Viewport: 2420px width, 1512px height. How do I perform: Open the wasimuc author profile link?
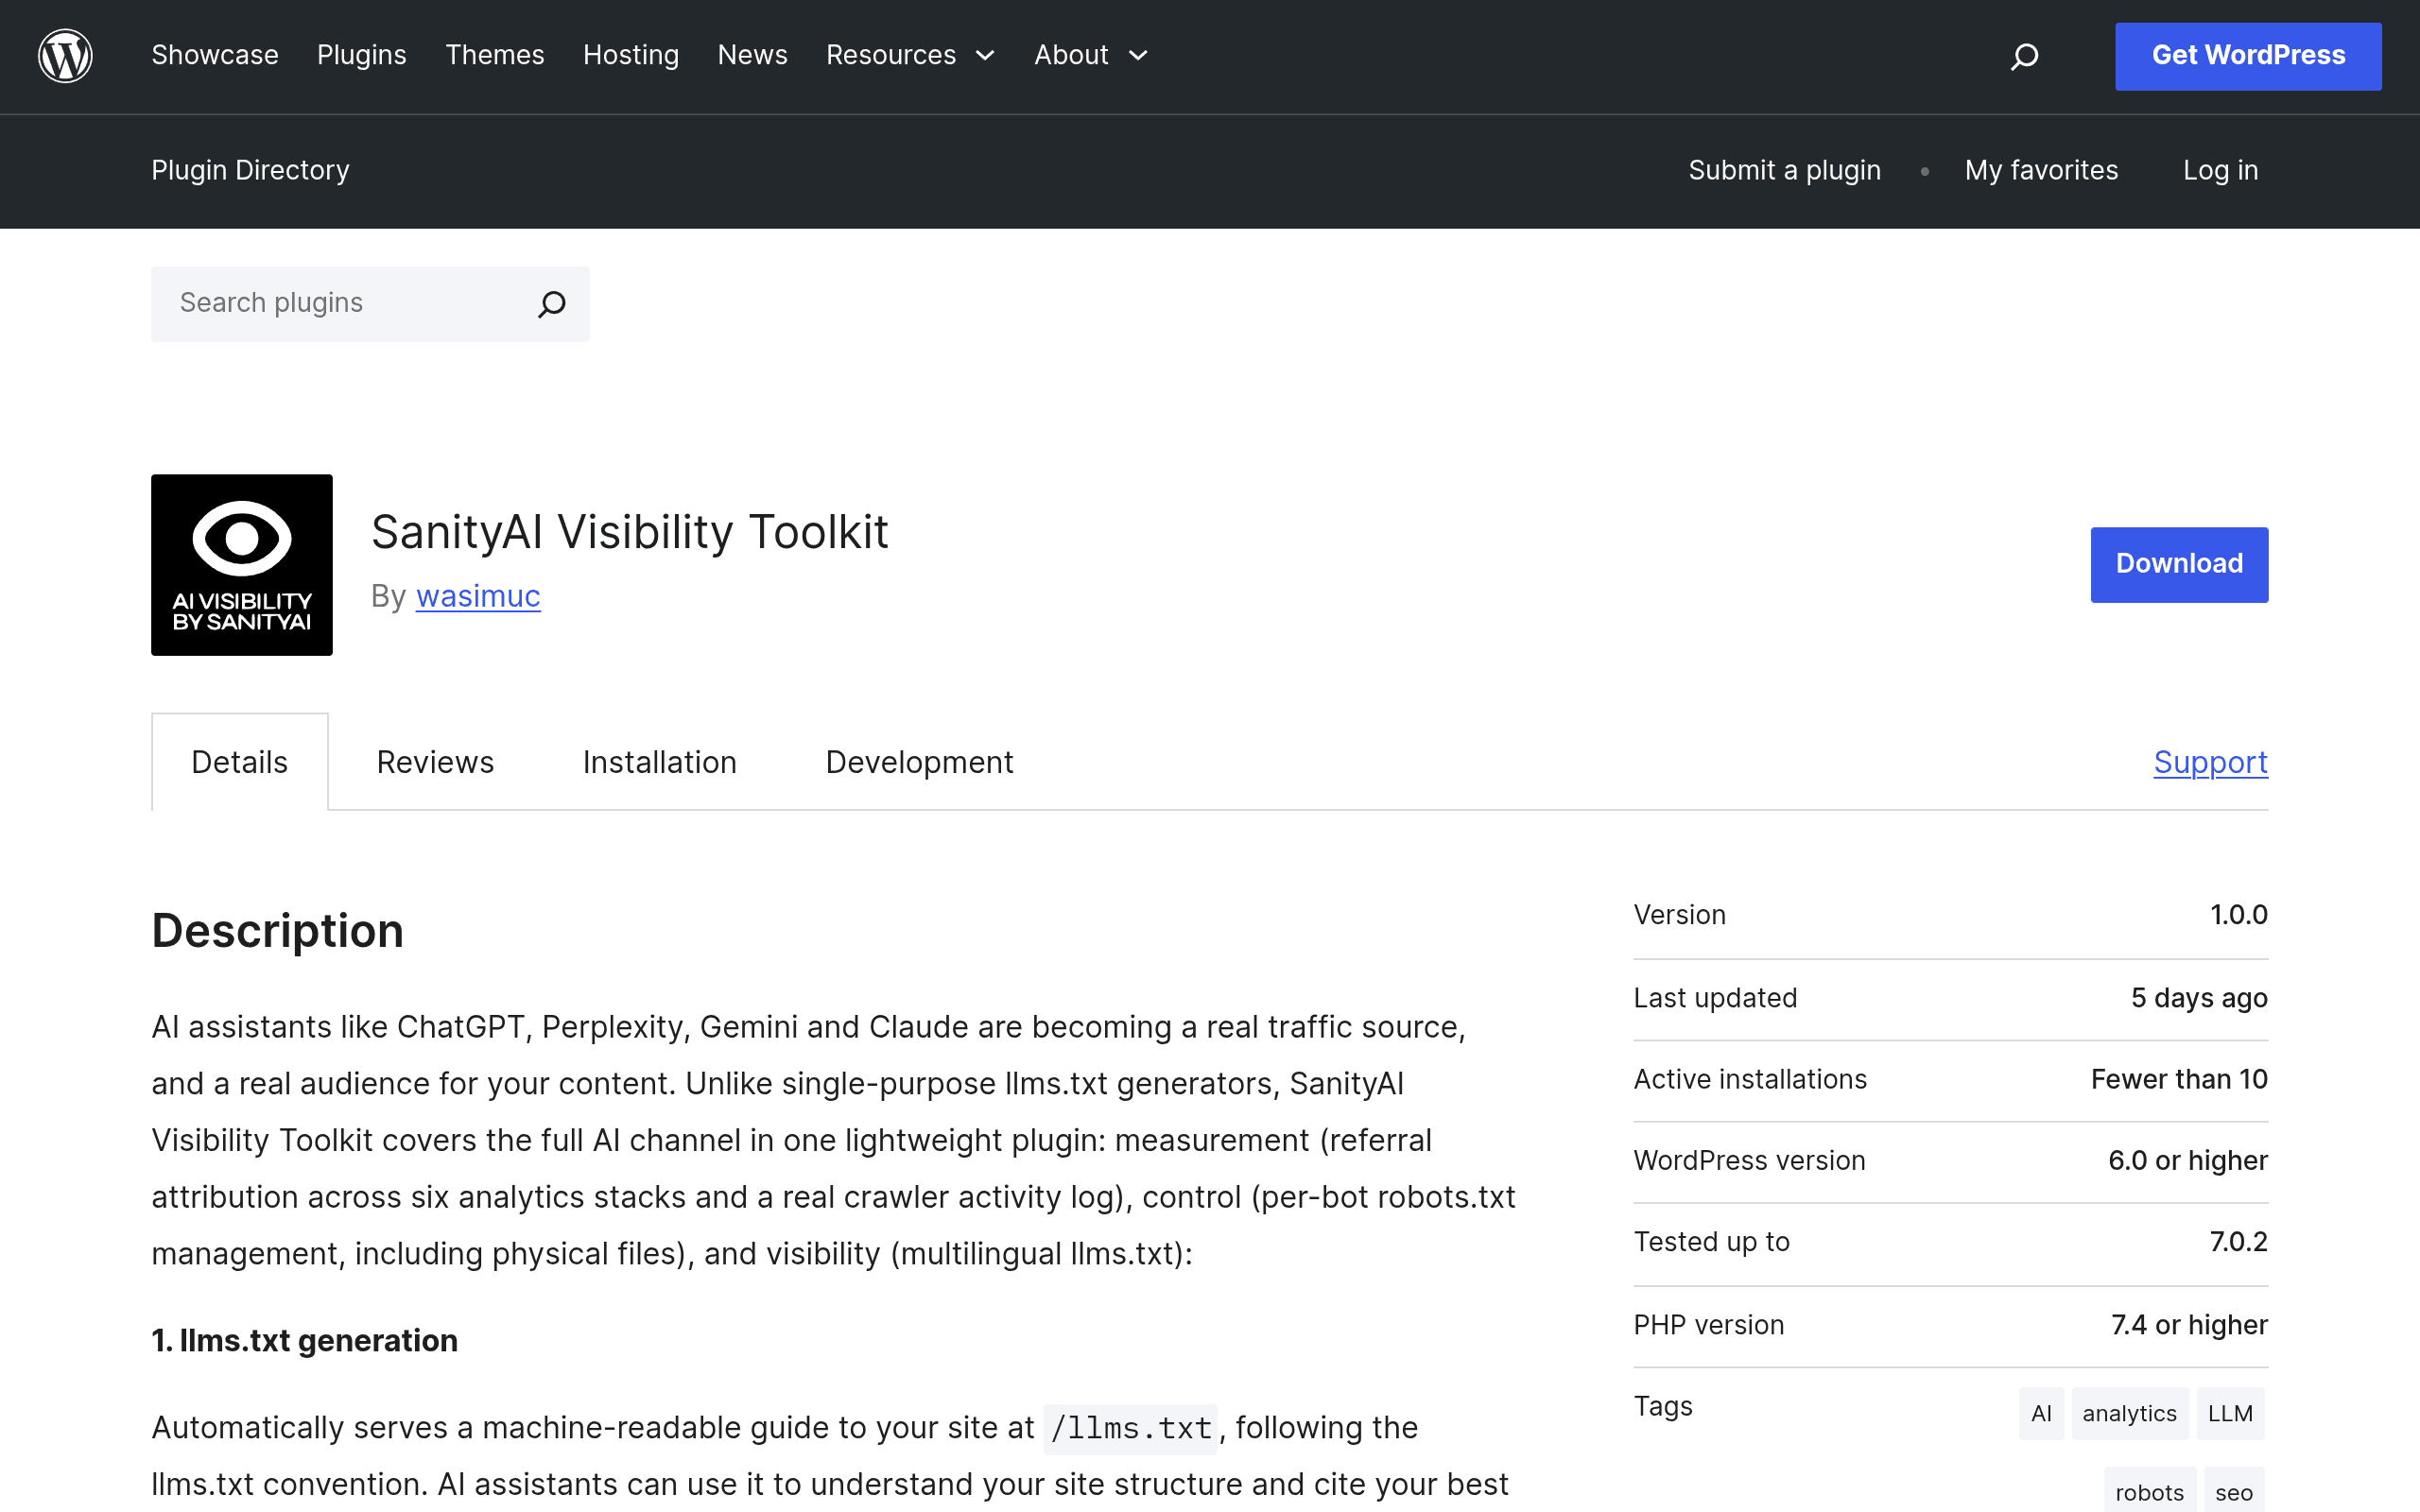click(478, 596)
